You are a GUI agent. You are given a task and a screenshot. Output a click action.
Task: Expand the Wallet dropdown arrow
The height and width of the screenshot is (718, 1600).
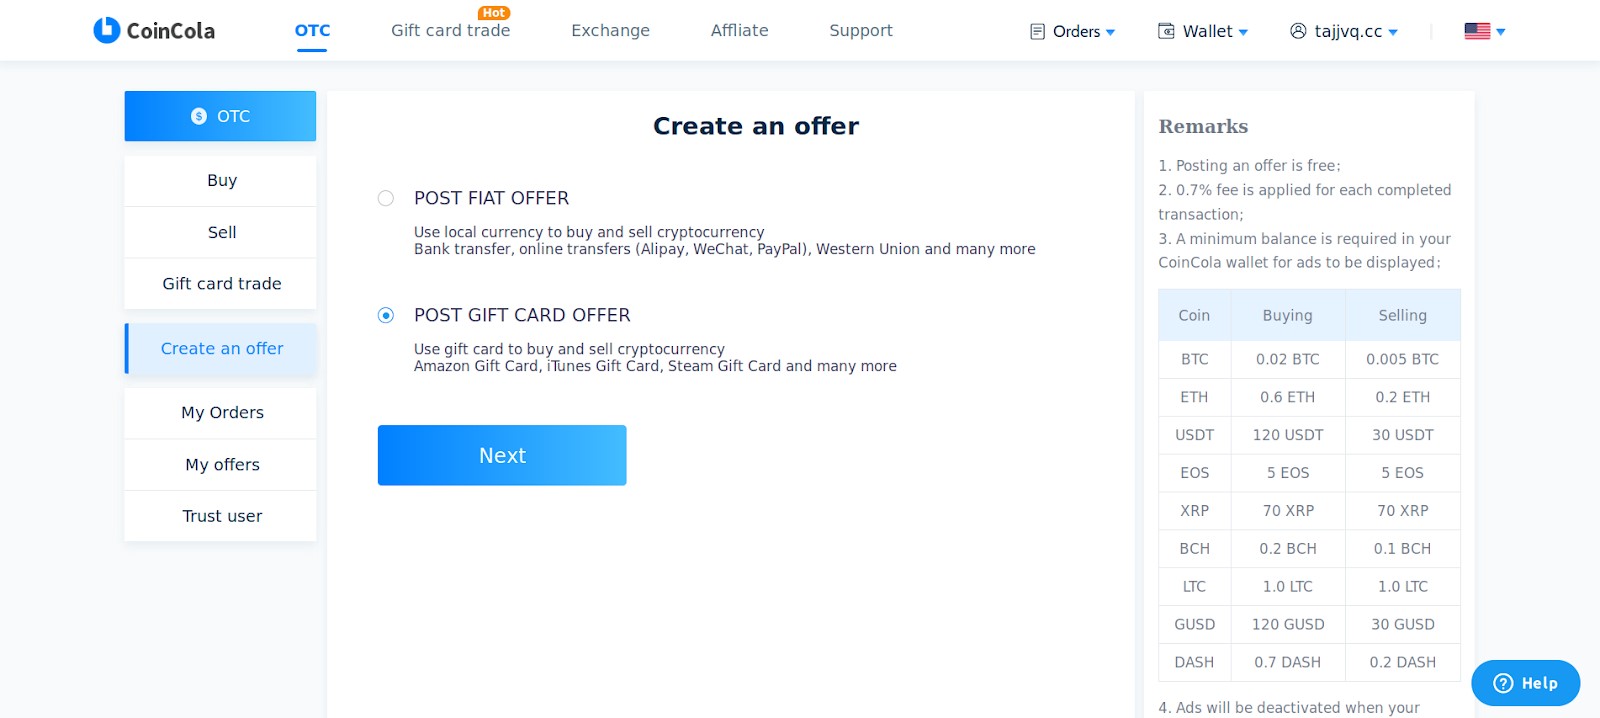pos(1243,33)
